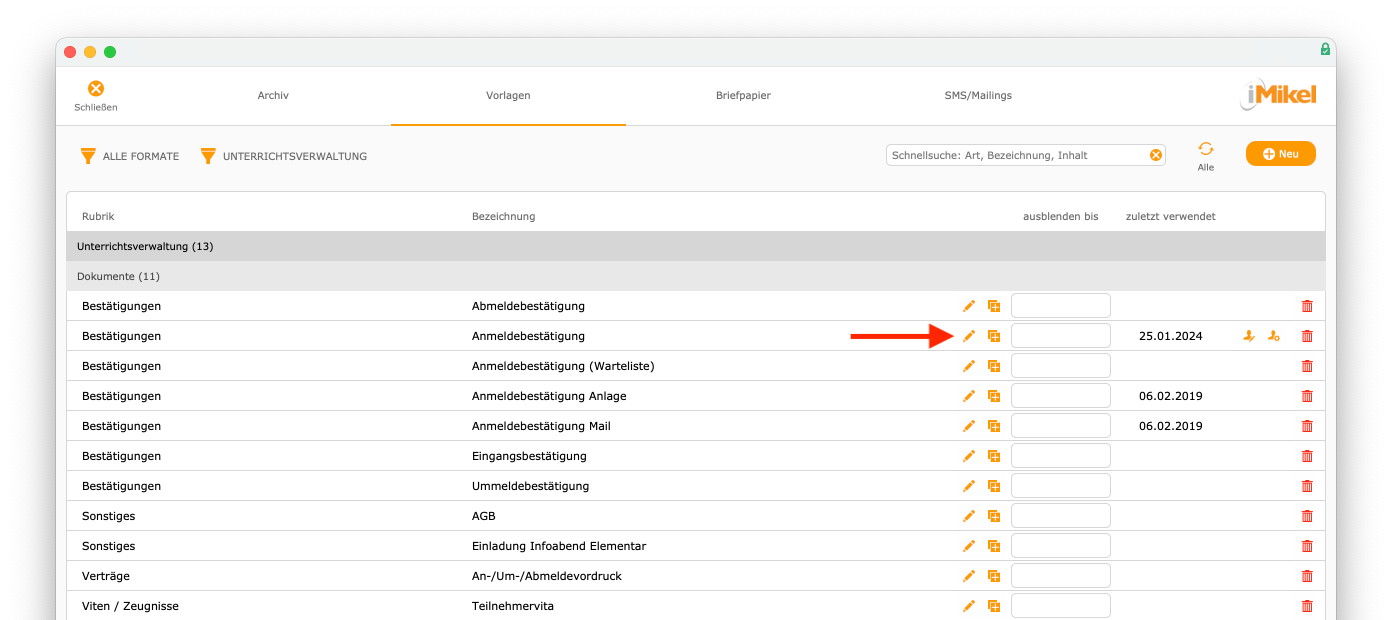This screenshot has width=1392, height=620.
Task: Duplicate the Einladung Infoabend Elementar template
Action: [994, 546]
